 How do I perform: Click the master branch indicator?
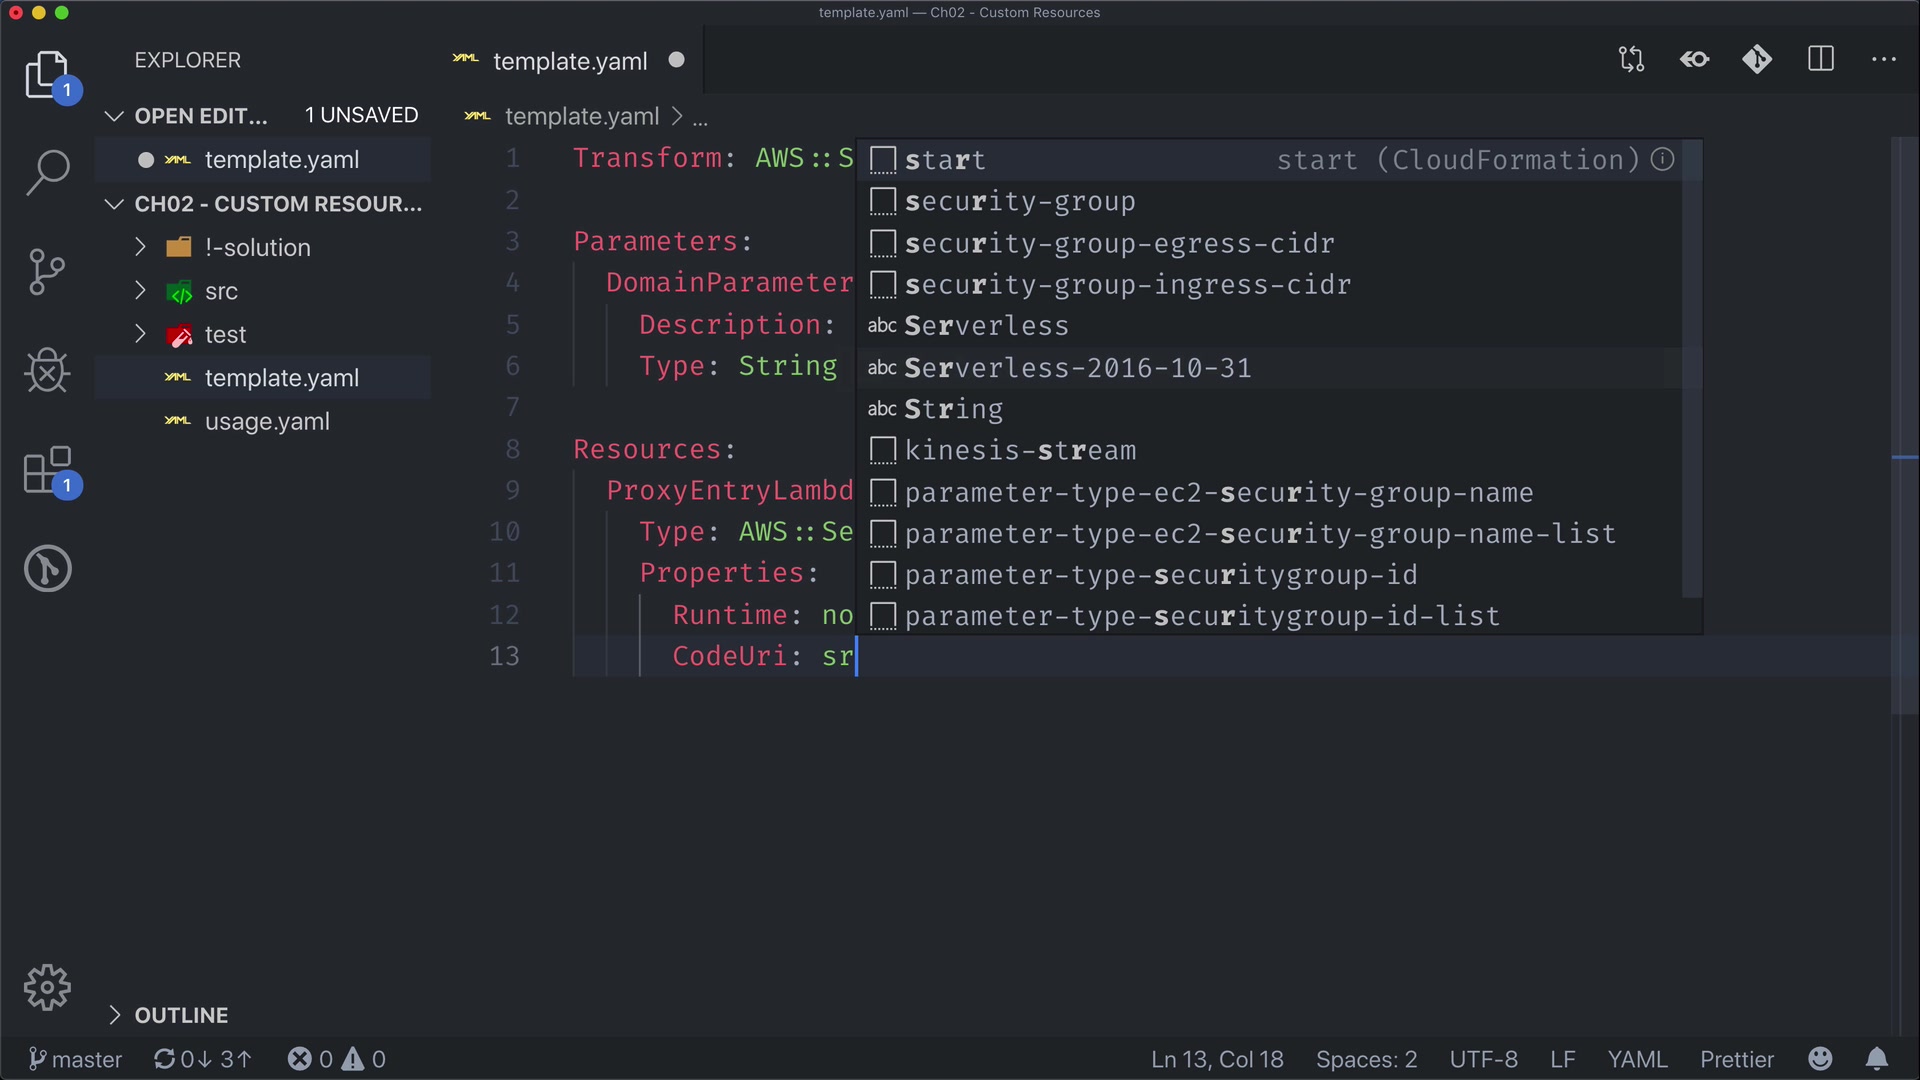click(x=76, y=1058)
